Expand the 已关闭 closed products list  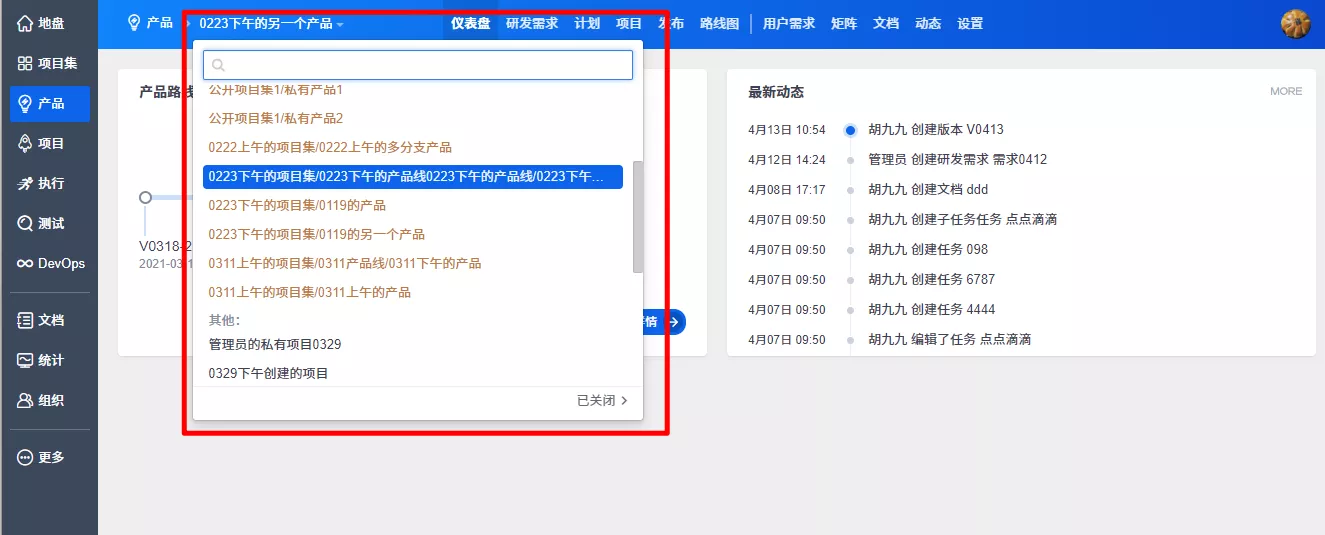[x=602, y=401]
